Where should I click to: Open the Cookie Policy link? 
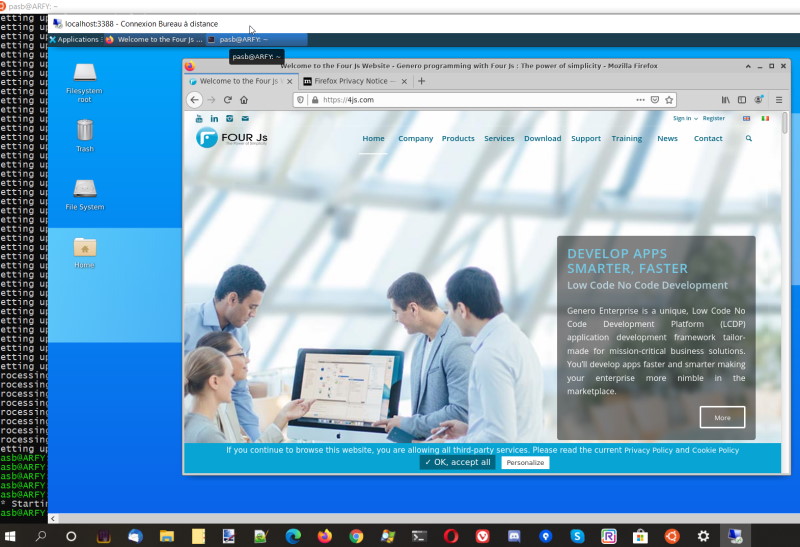[715, 451]
